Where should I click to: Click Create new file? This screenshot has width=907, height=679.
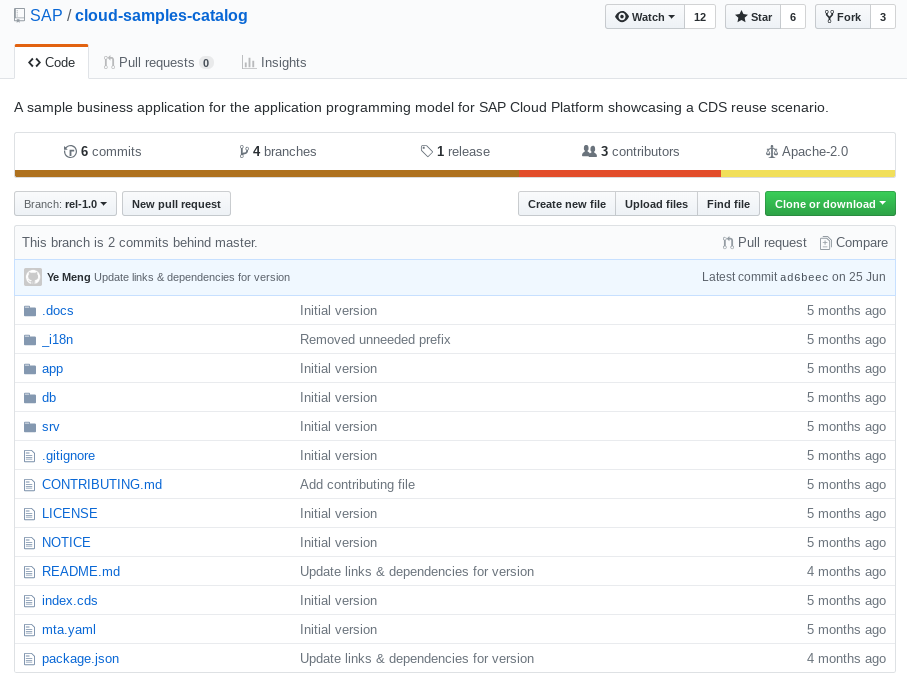[567, 204]
